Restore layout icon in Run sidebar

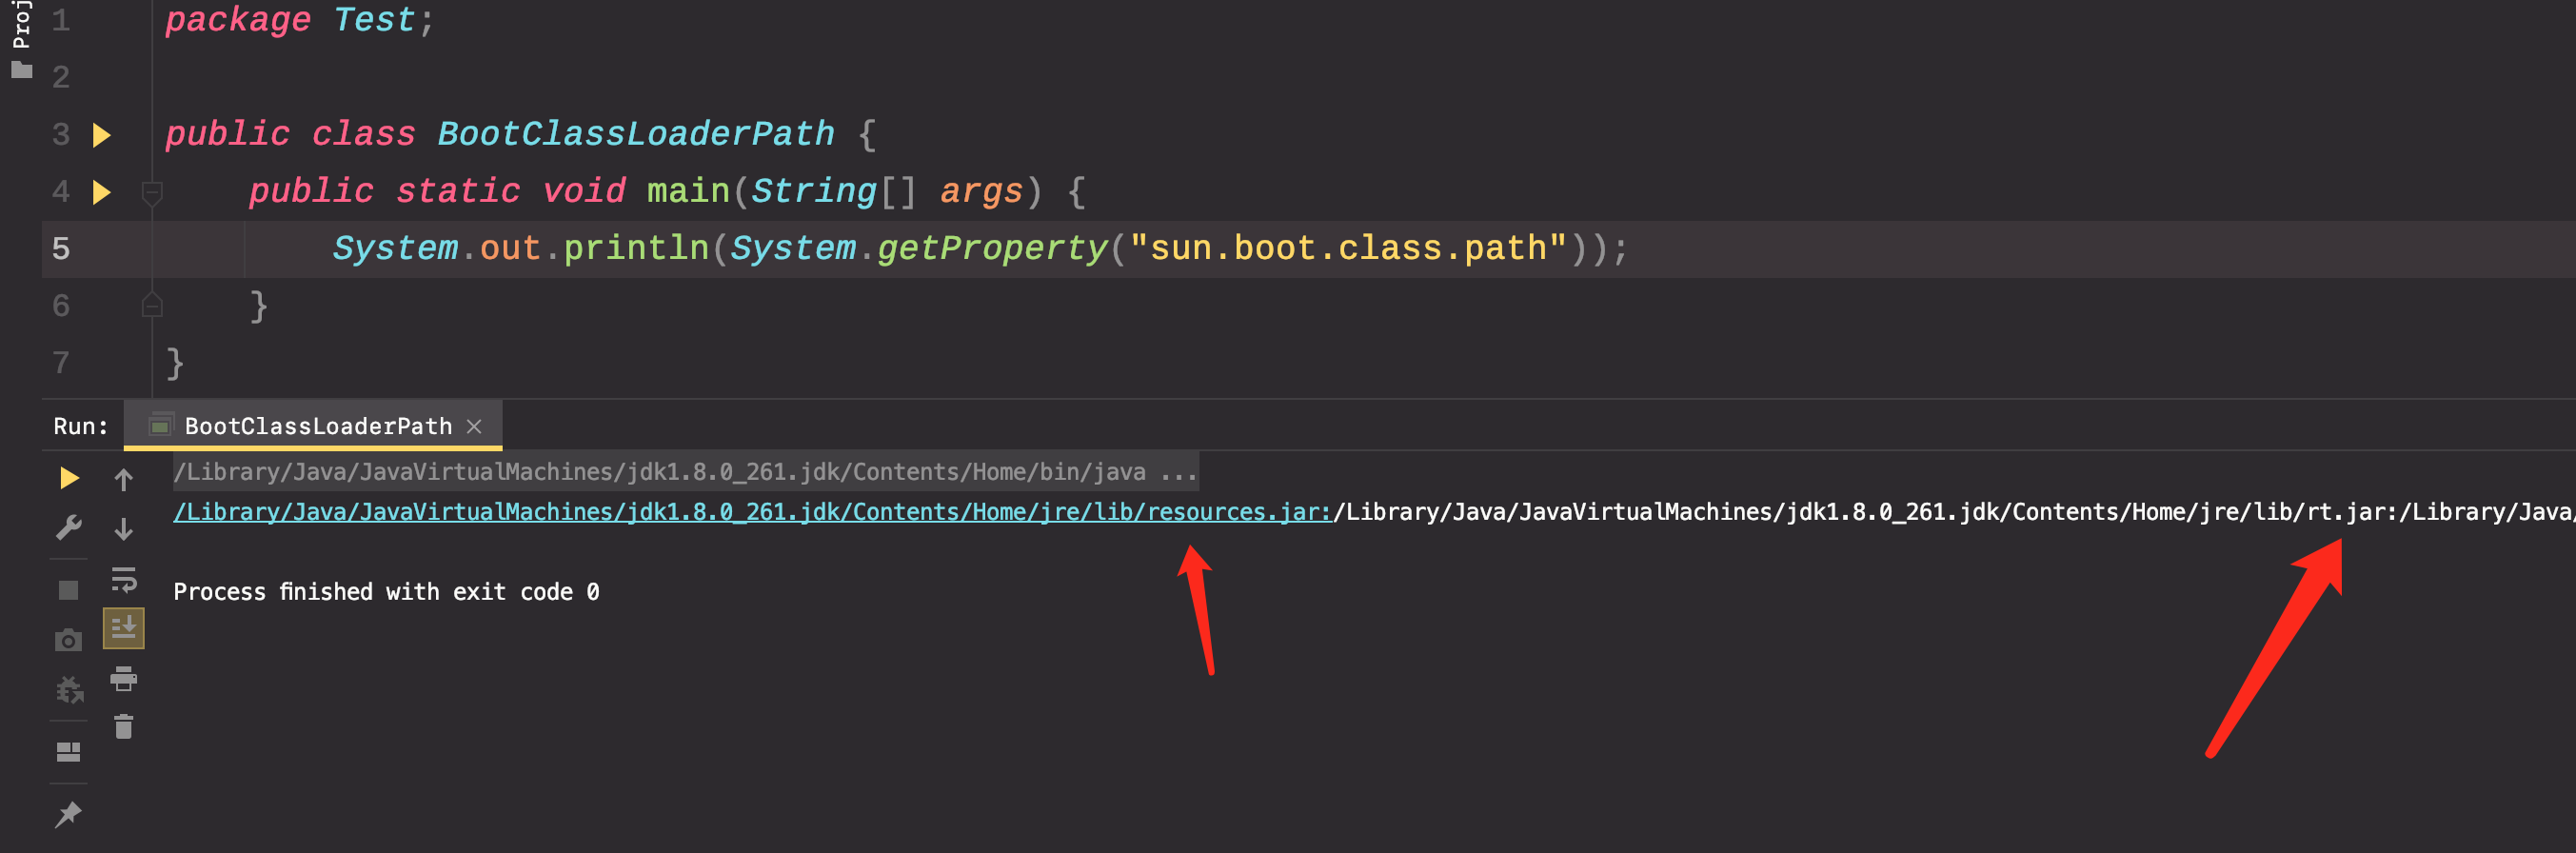[68, 752]
